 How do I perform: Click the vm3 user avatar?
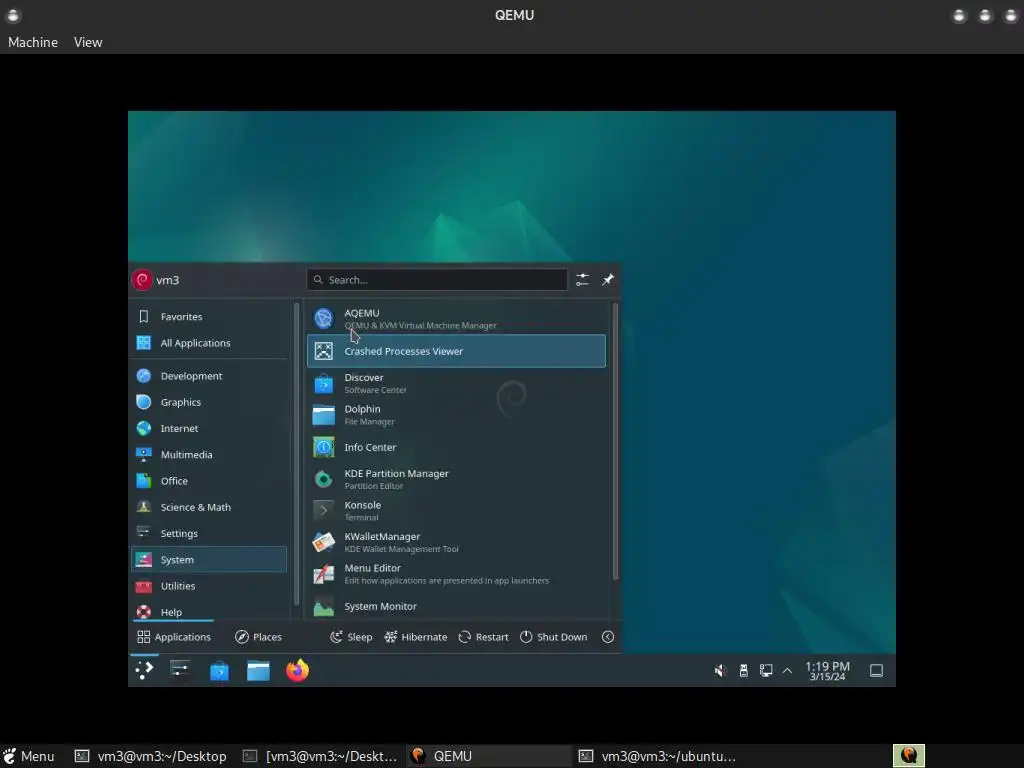[x=142, y=280]
